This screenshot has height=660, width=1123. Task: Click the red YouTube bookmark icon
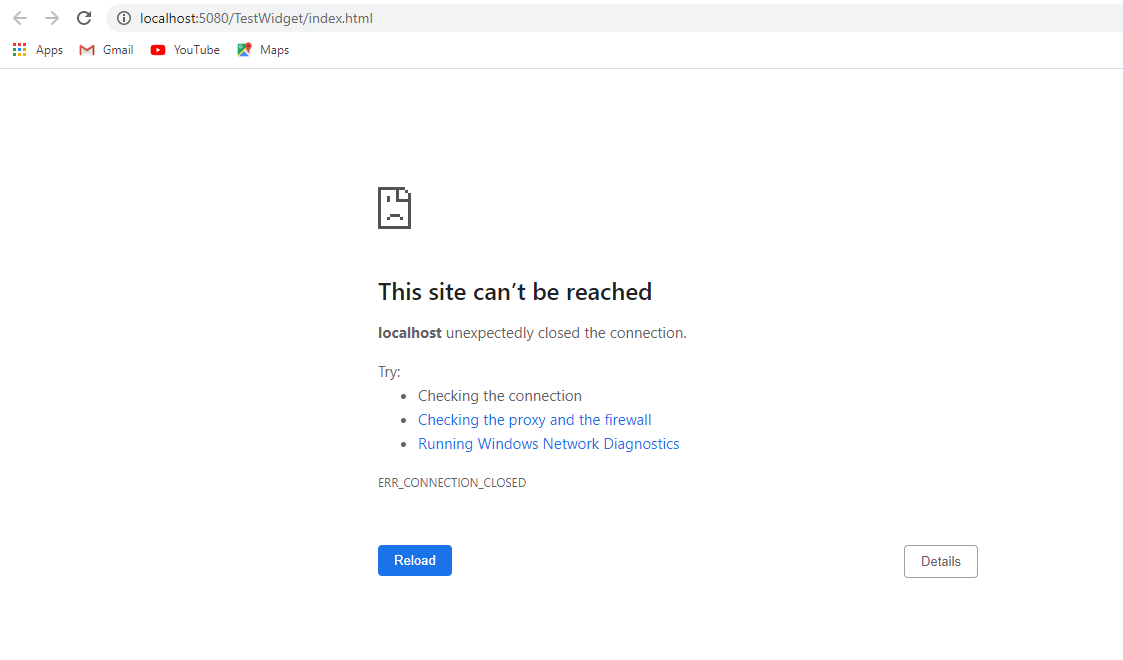pos(158,49)
